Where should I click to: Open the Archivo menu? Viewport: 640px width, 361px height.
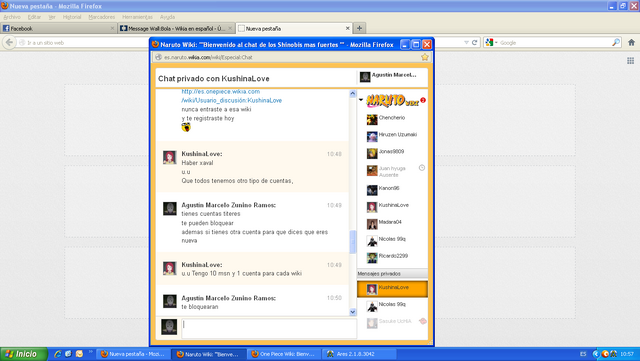12,17
